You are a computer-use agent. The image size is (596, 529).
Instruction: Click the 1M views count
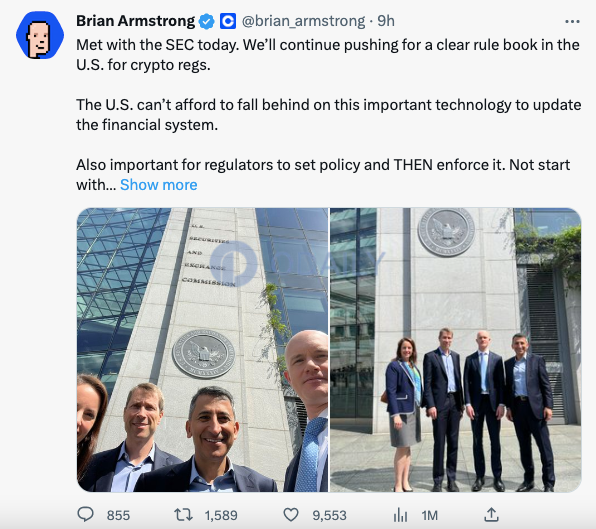(x=430, y=516)
